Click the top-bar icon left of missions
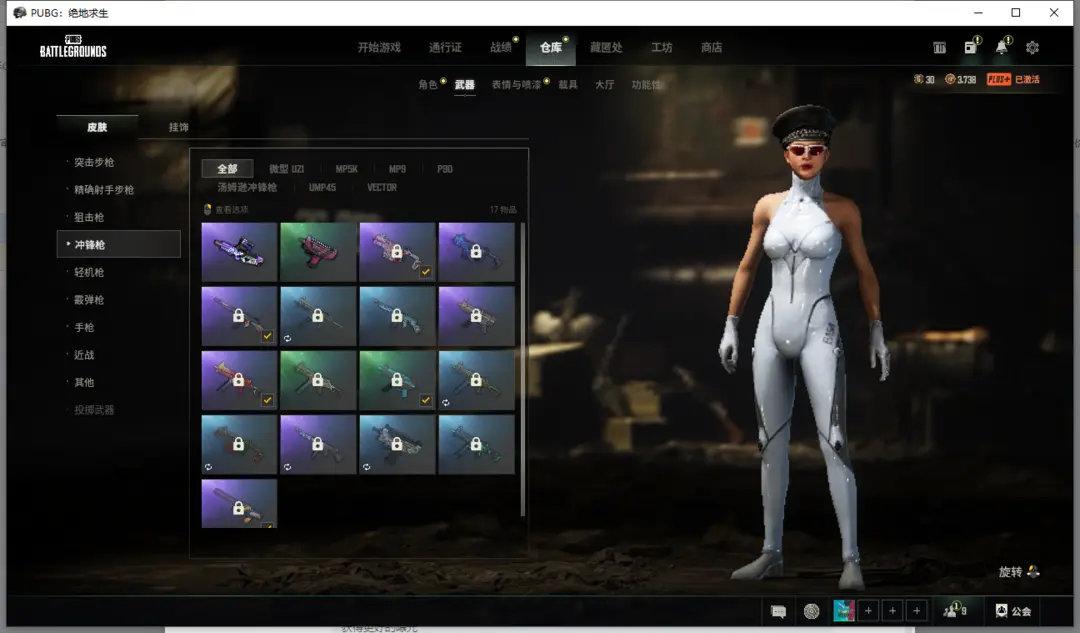 point(939,48)
